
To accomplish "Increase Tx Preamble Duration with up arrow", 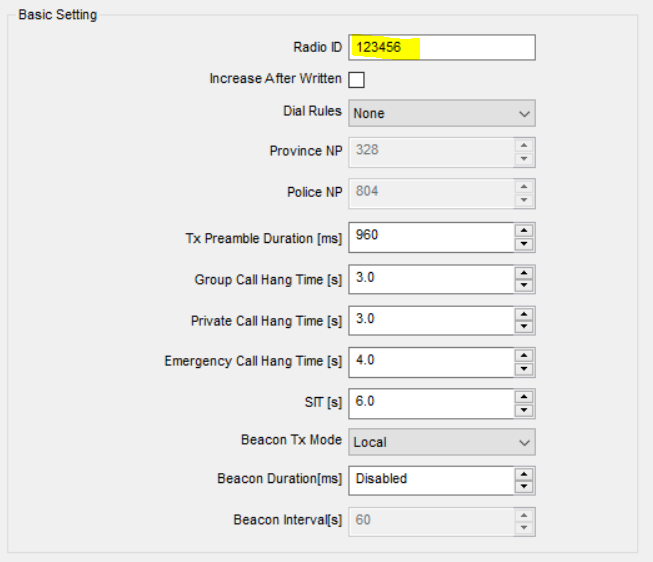I will 524,230.
